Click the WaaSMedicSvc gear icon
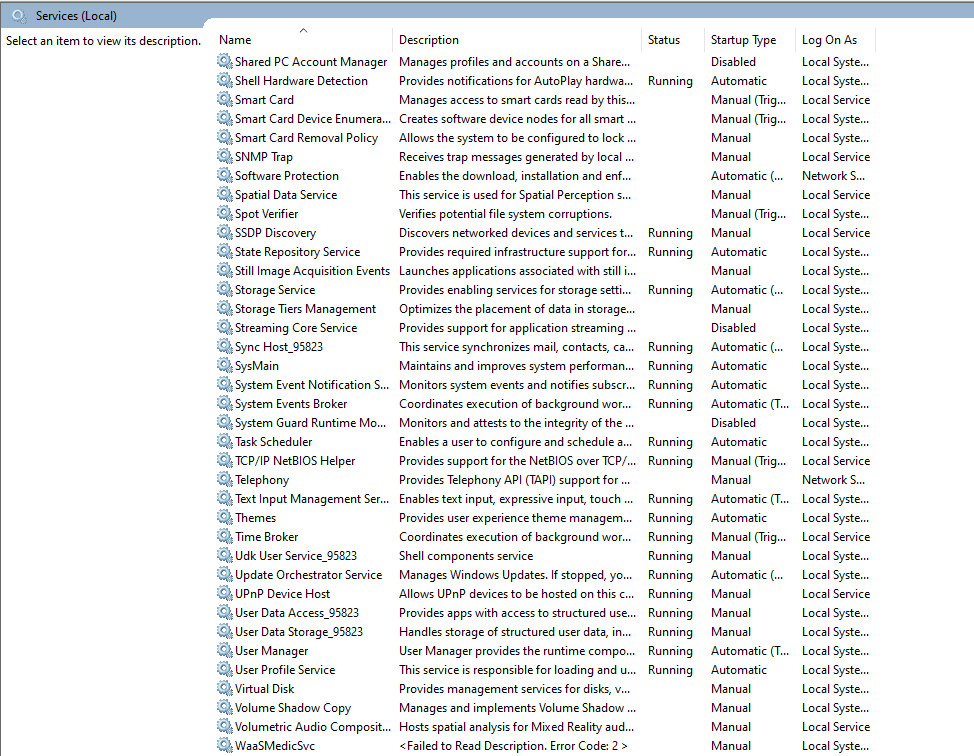974x756 pixels. point(224,745)
